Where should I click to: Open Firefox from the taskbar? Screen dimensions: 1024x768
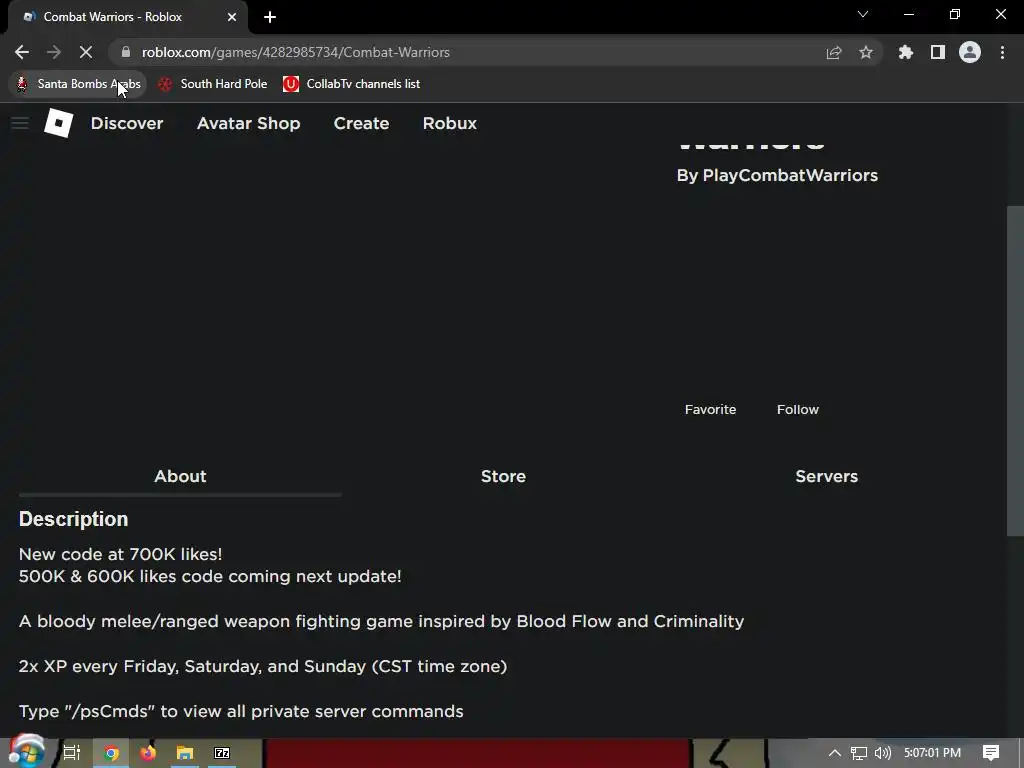coord(148,753)
